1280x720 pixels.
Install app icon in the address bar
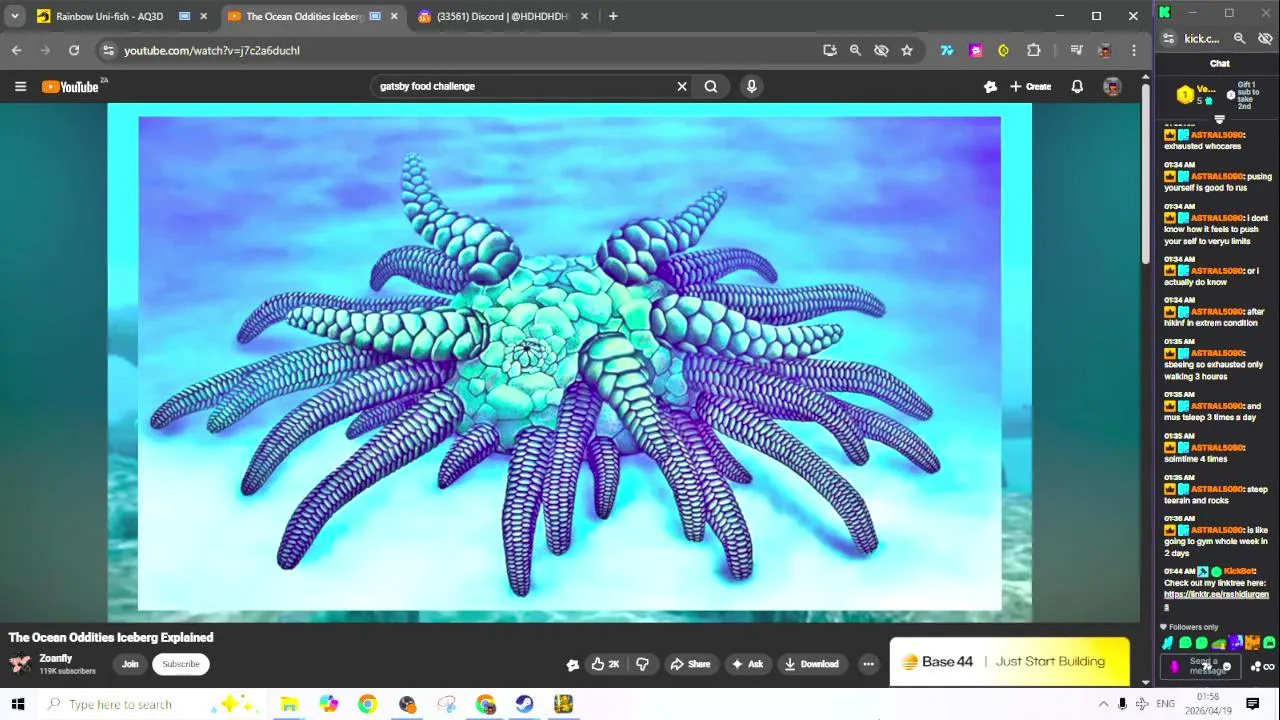tap(830, 50)
